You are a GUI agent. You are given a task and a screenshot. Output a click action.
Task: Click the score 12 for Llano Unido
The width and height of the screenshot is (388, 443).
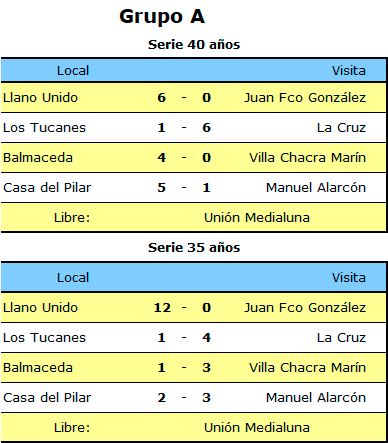tap(162, 308)
